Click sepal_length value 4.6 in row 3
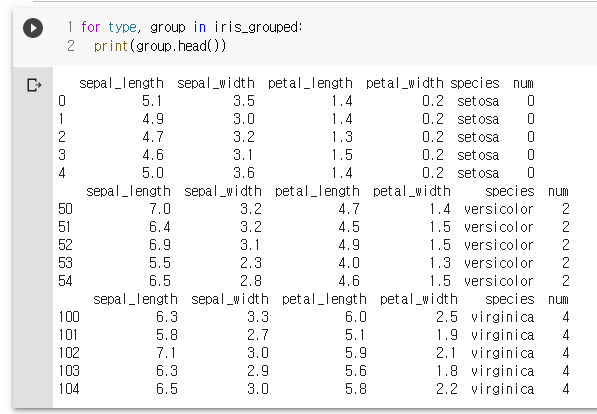Screen dimensions: 597x414 [x=153, y=155]
